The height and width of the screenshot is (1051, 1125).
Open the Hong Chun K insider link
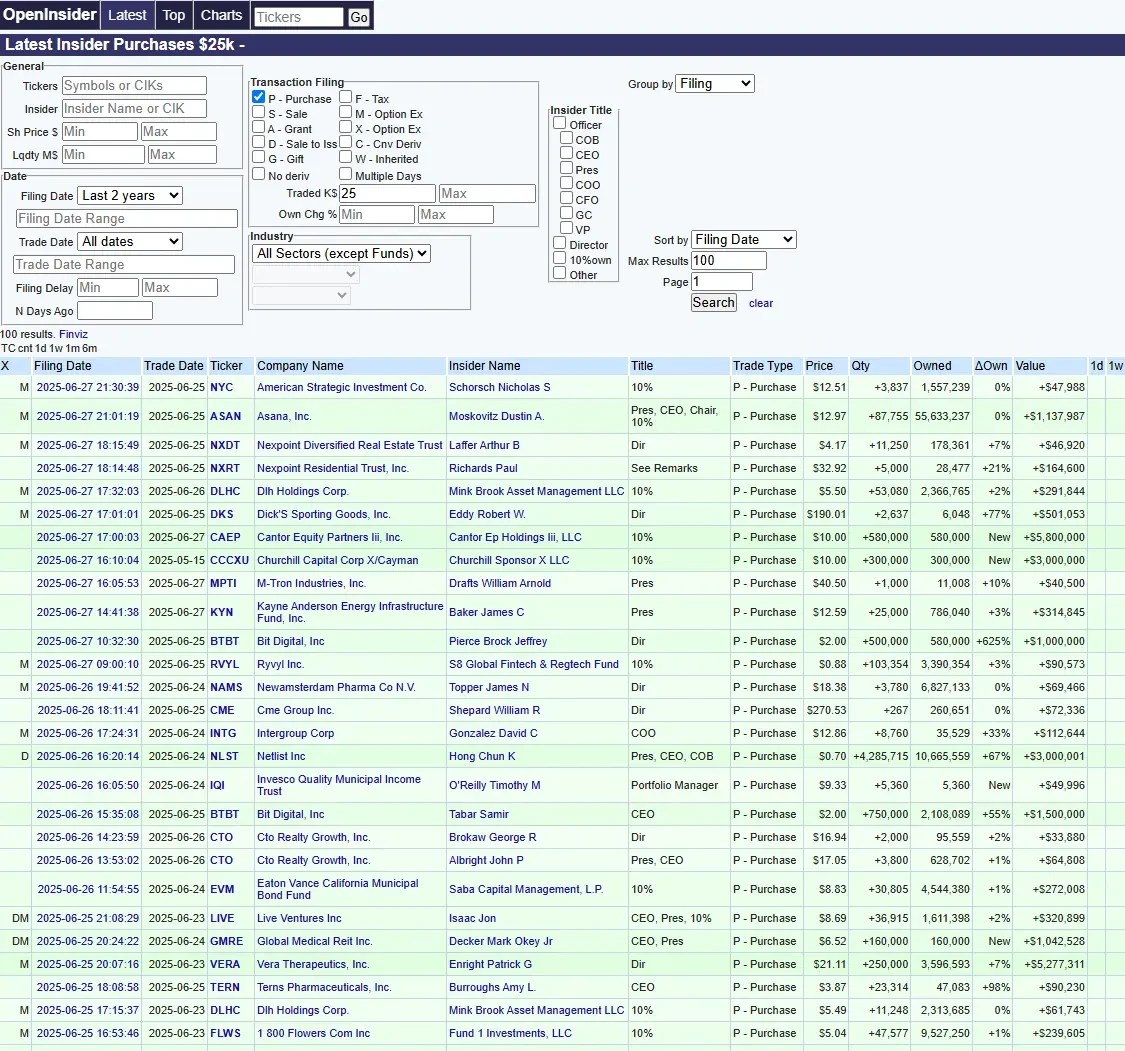pos(482,756)
